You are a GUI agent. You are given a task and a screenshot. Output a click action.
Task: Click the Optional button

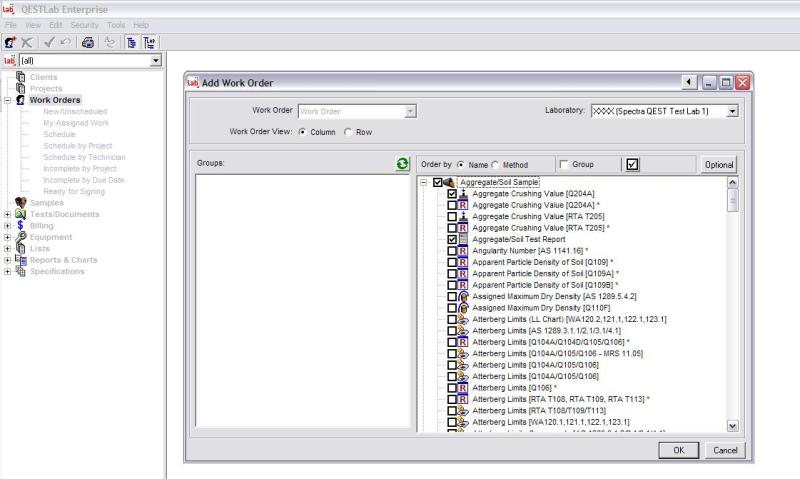(718, 164)
